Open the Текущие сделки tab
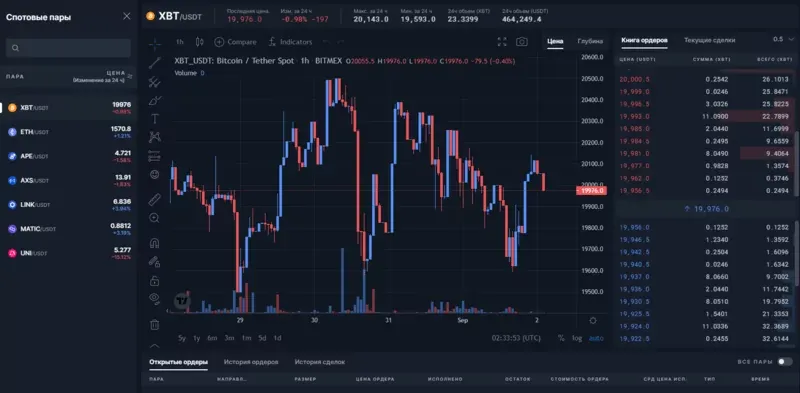 click(x=710, y=40)
